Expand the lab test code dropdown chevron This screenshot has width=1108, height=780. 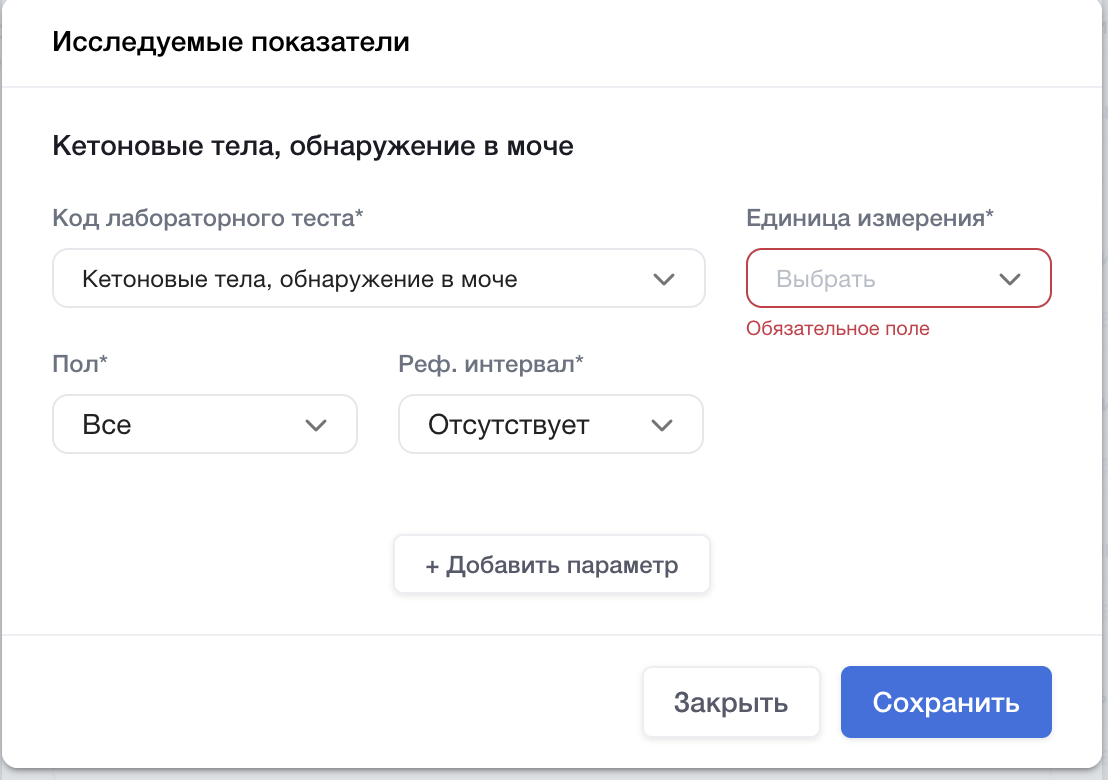click(664, 279)
